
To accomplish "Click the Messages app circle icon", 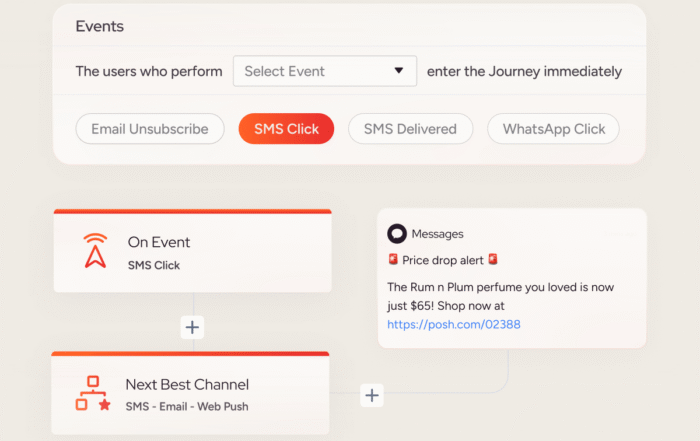I will point(397,234).
